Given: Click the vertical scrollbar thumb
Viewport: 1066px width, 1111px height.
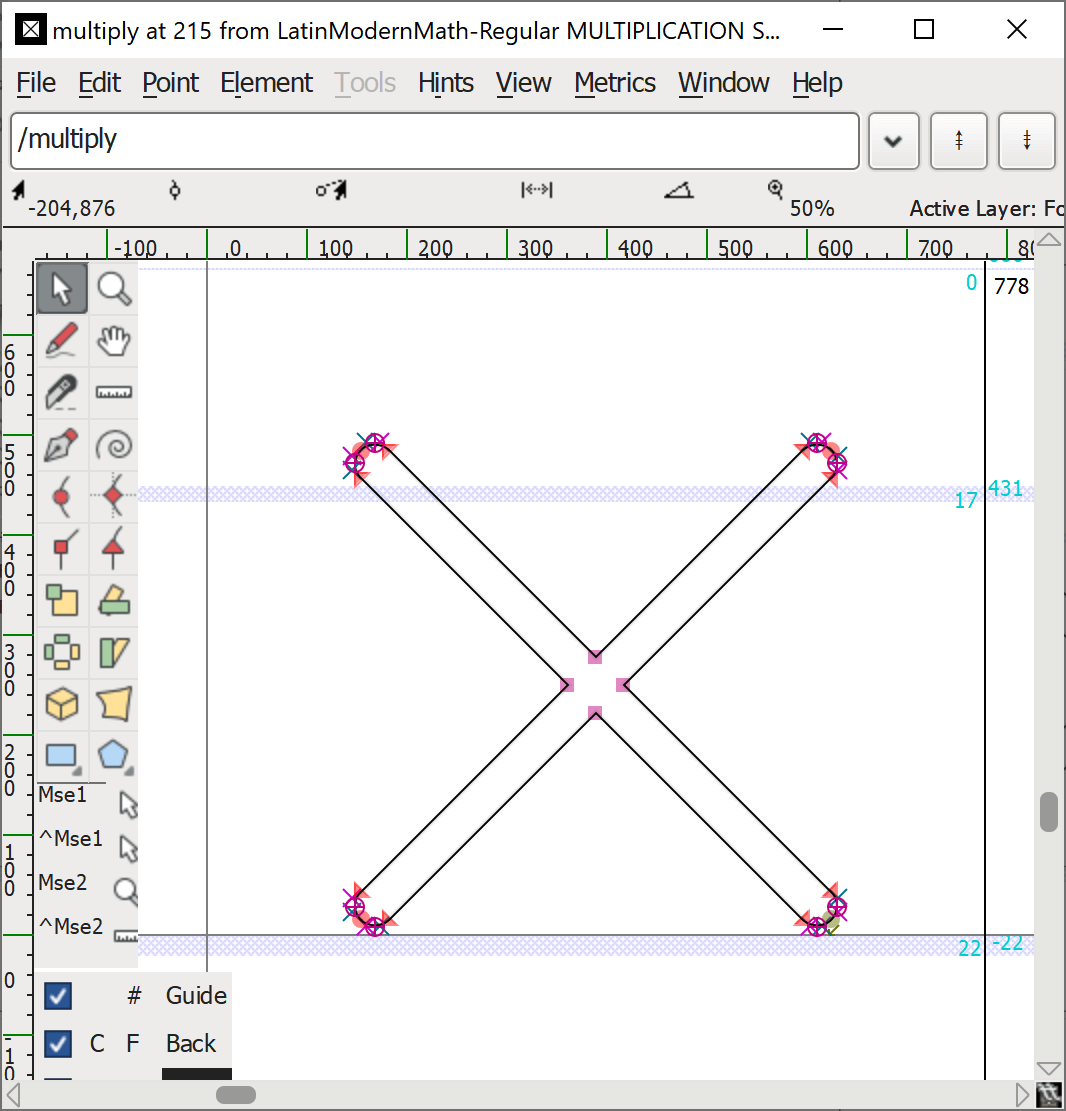Looking at the screenshot, I should click(x=1049, y=812).
